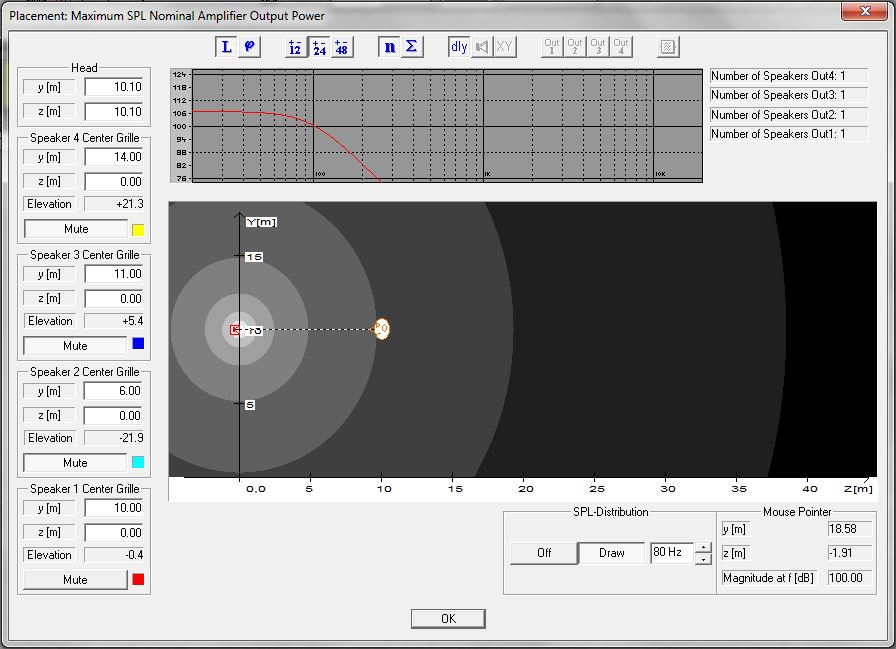Mute Speaker 3 Center Grille

click(75, 346)
